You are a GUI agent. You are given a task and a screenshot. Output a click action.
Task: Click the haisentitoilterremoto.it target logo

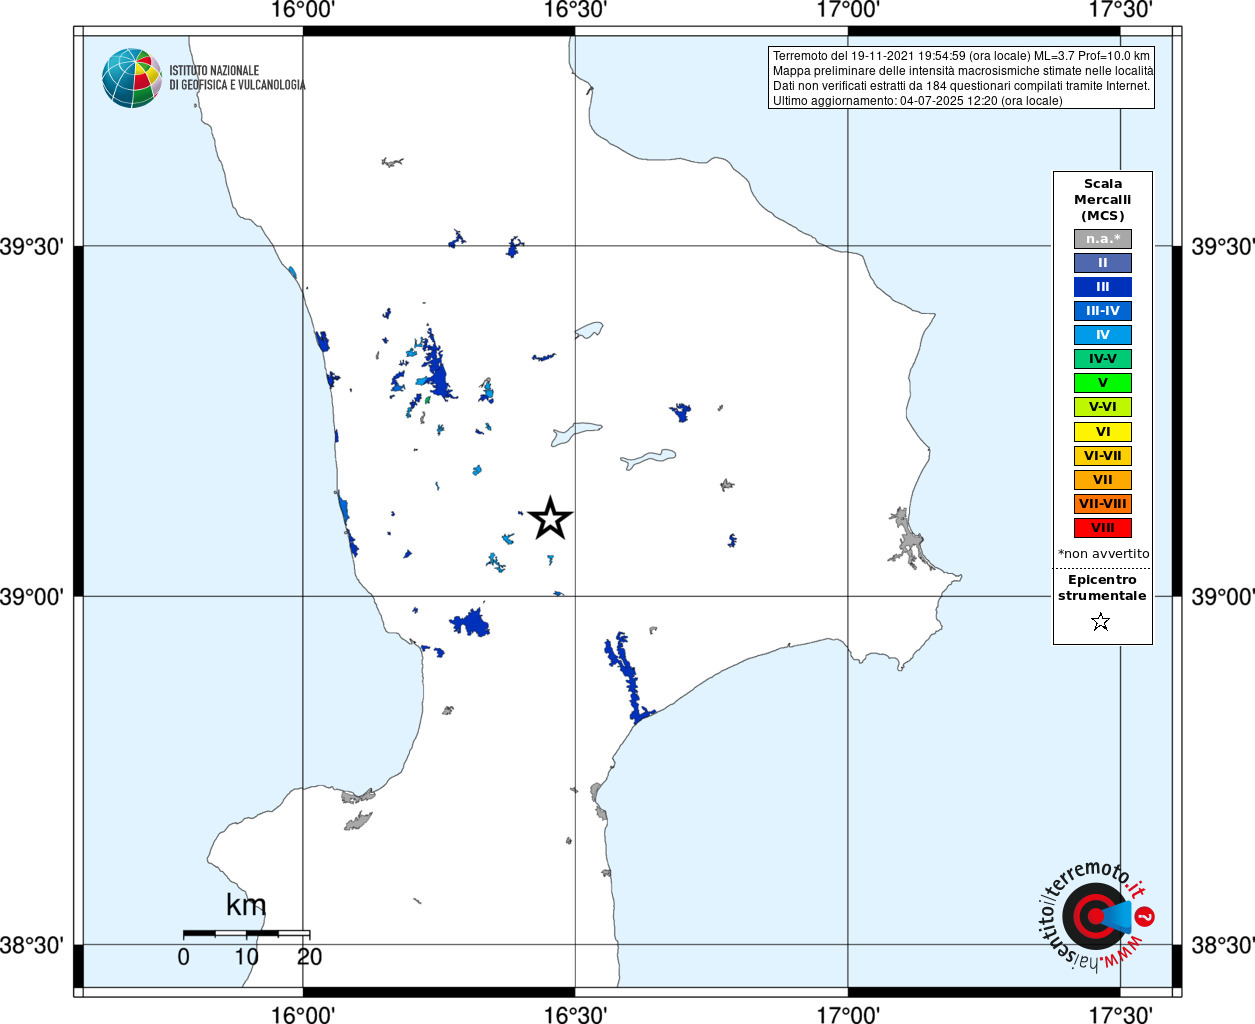[x=1095, y=915]
